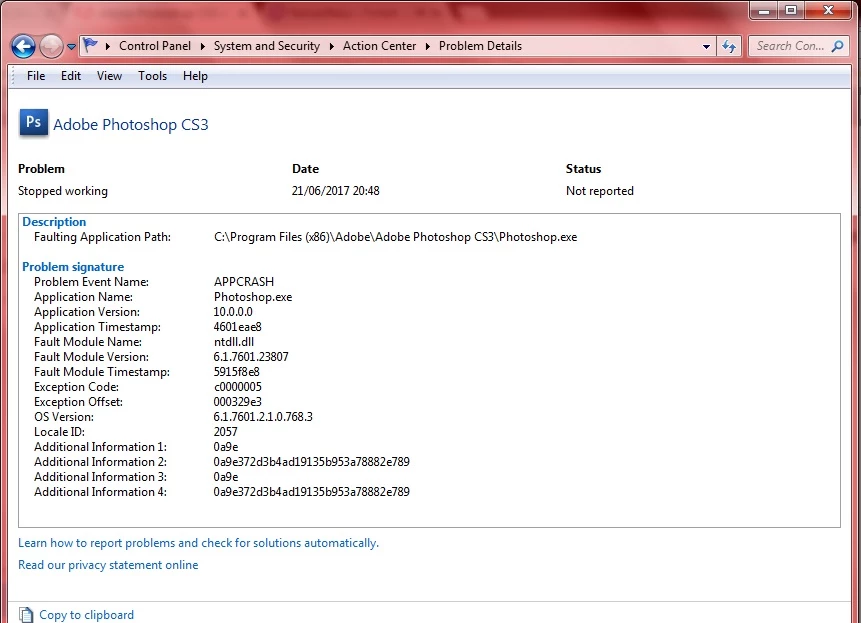
Task: Click the 'Stopped working' problem text
Action: [x=63, y=191]
